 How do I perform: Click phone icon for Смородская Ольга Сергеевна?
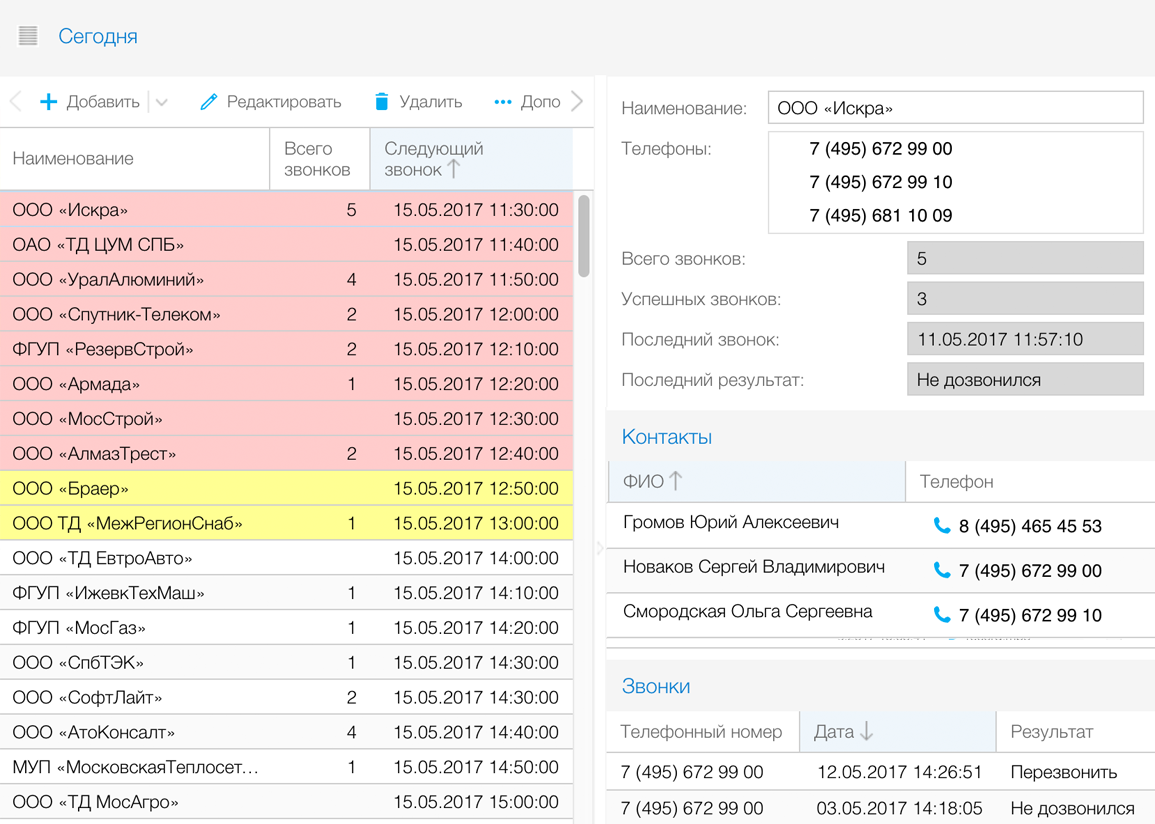[941, 615]
